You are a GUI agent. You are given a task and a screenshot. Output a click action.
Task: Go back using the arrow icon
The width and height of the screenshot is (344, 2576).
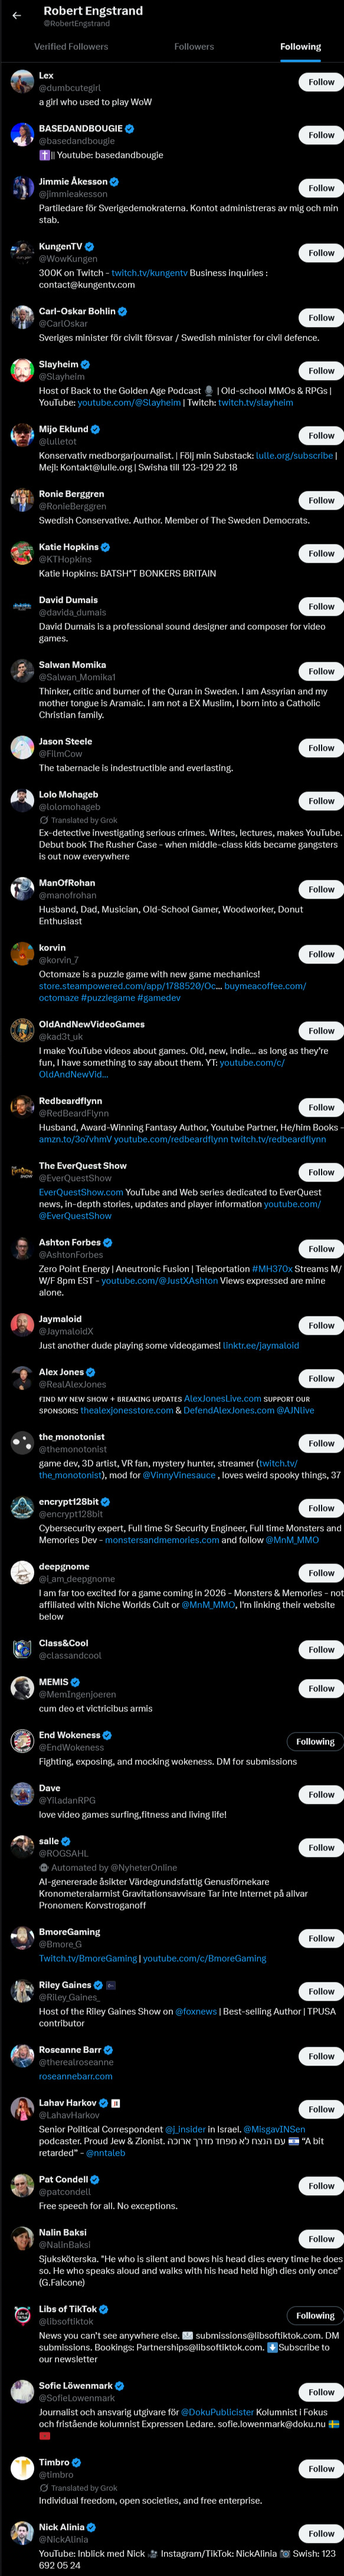tap(16, 16)
